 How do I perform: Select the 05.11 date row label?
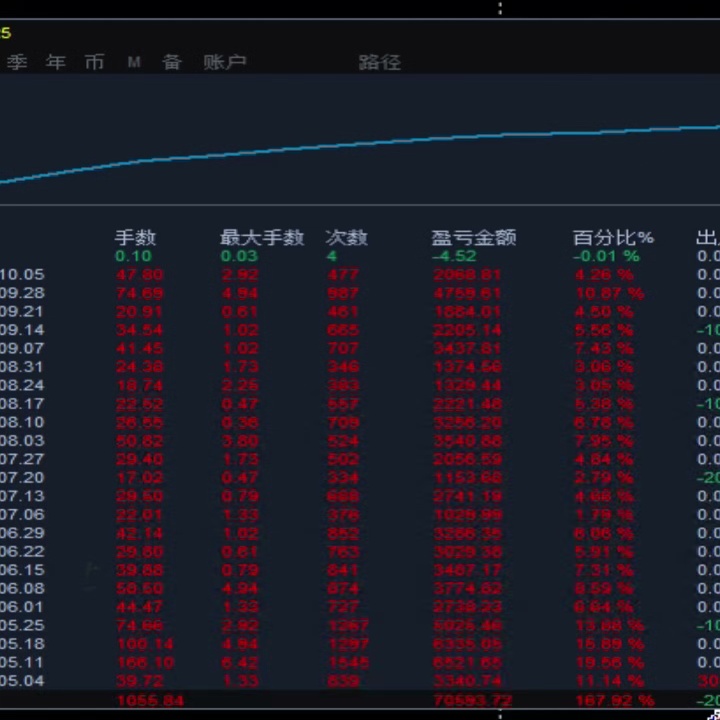[21, 662]
